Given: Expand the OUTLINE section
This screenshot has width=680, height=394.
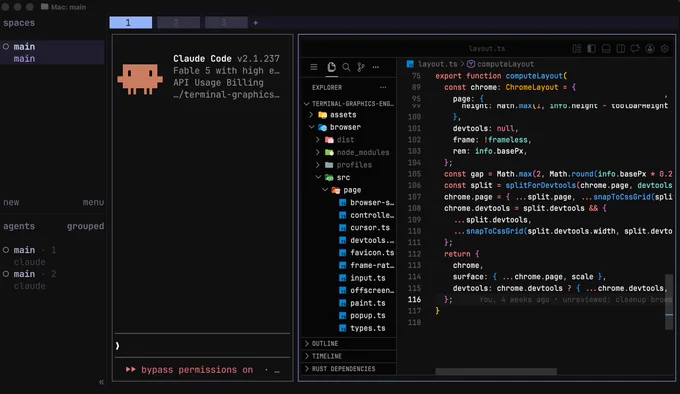Looking at the screenshot, I should 348,343.
